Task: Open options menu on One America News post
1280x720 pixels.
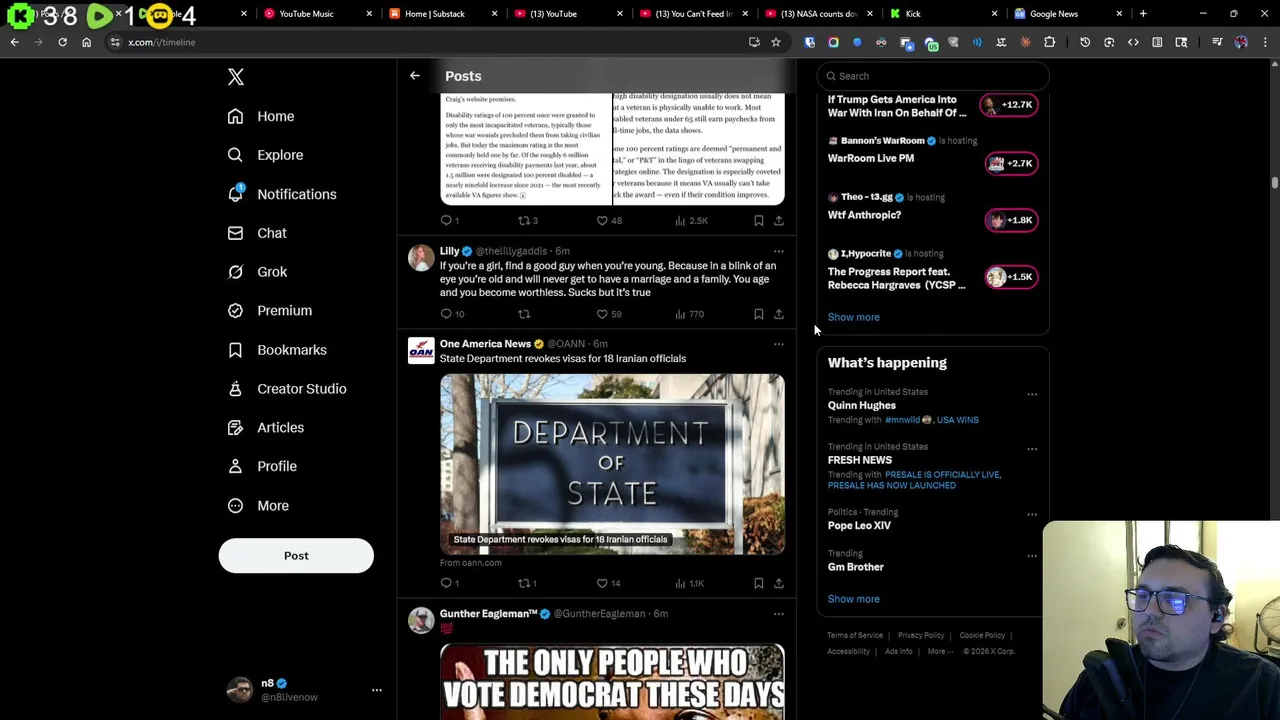Action: click(778, 344)
